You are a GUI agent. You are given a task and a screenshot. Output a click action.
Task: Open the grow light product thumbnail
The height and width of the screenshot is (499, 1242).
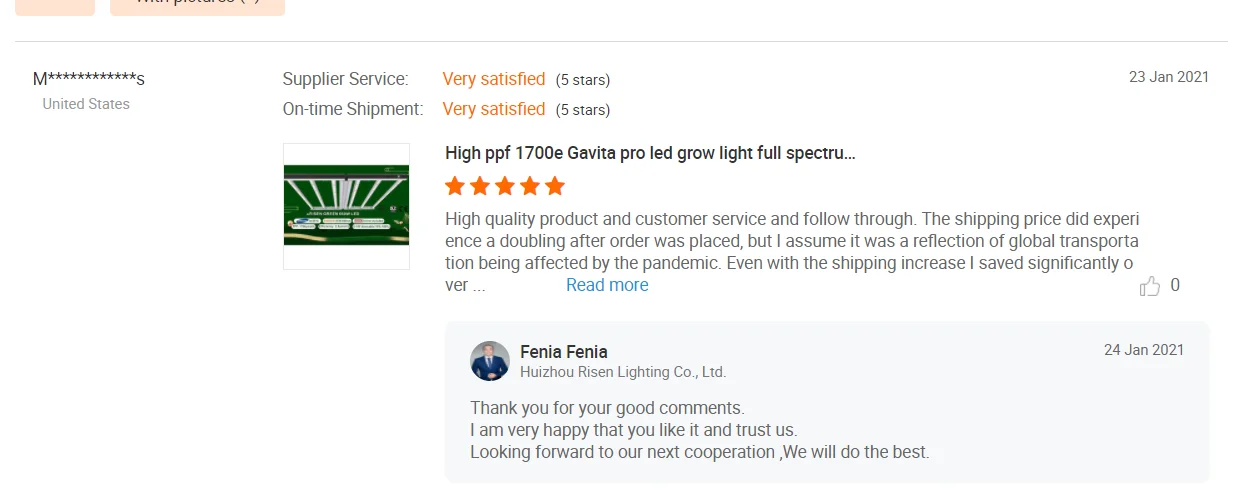(x=346, y=206)
